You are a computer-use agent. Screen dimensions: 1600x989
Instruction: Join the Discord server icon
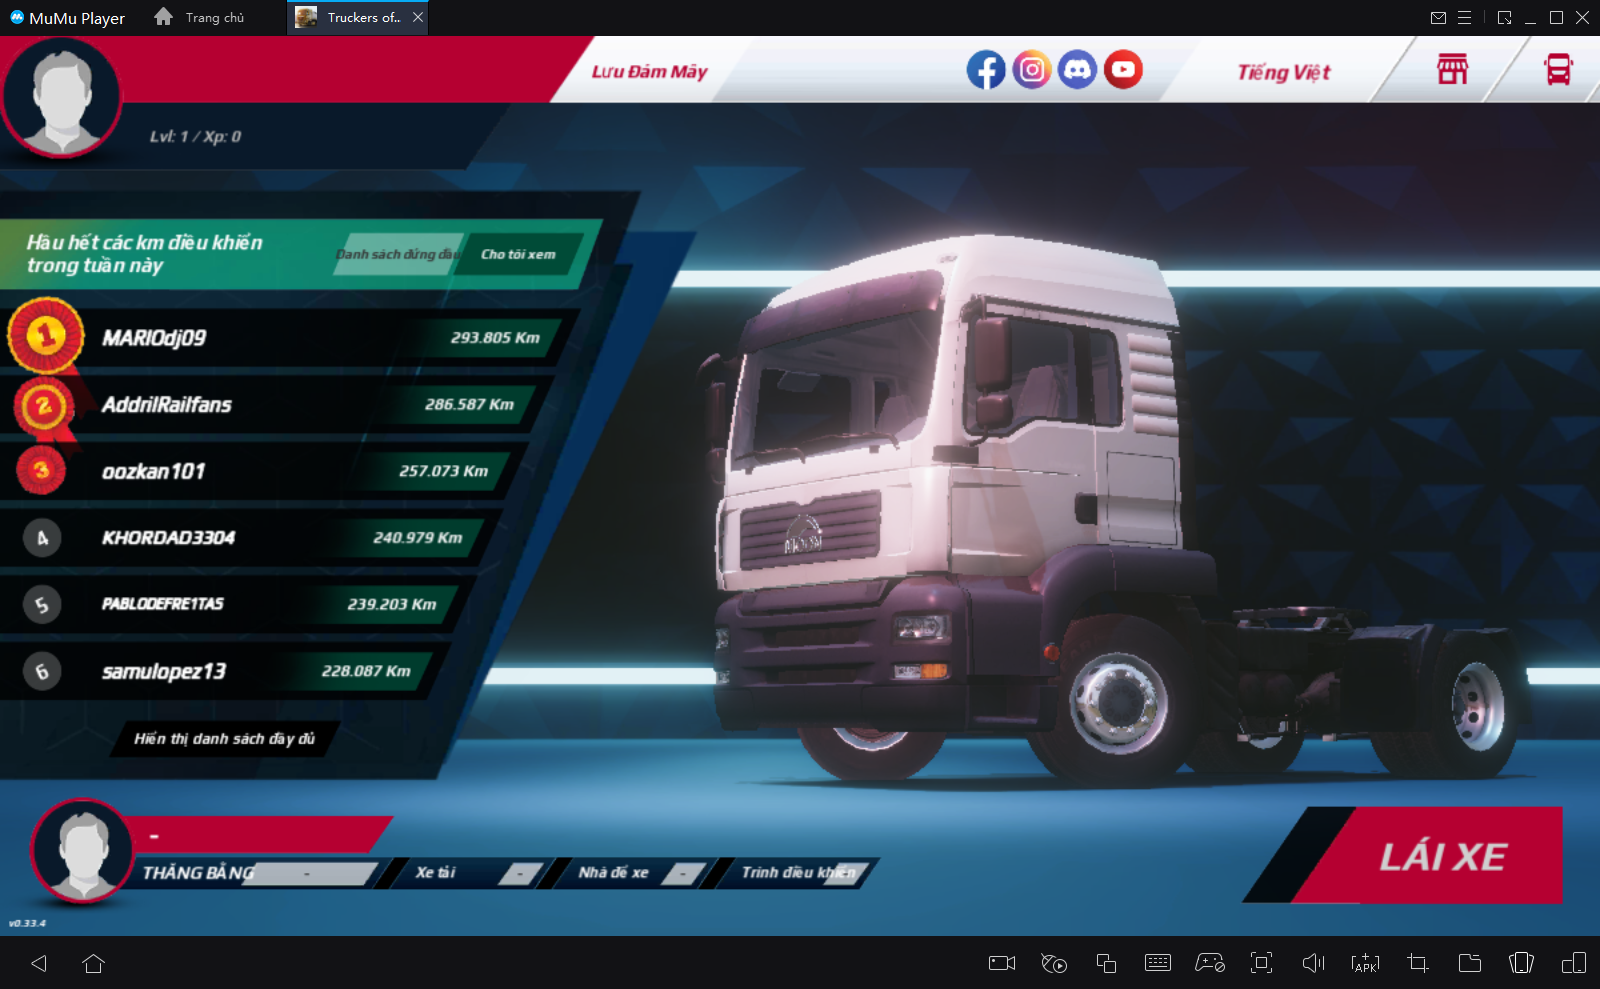[1077, 70]
